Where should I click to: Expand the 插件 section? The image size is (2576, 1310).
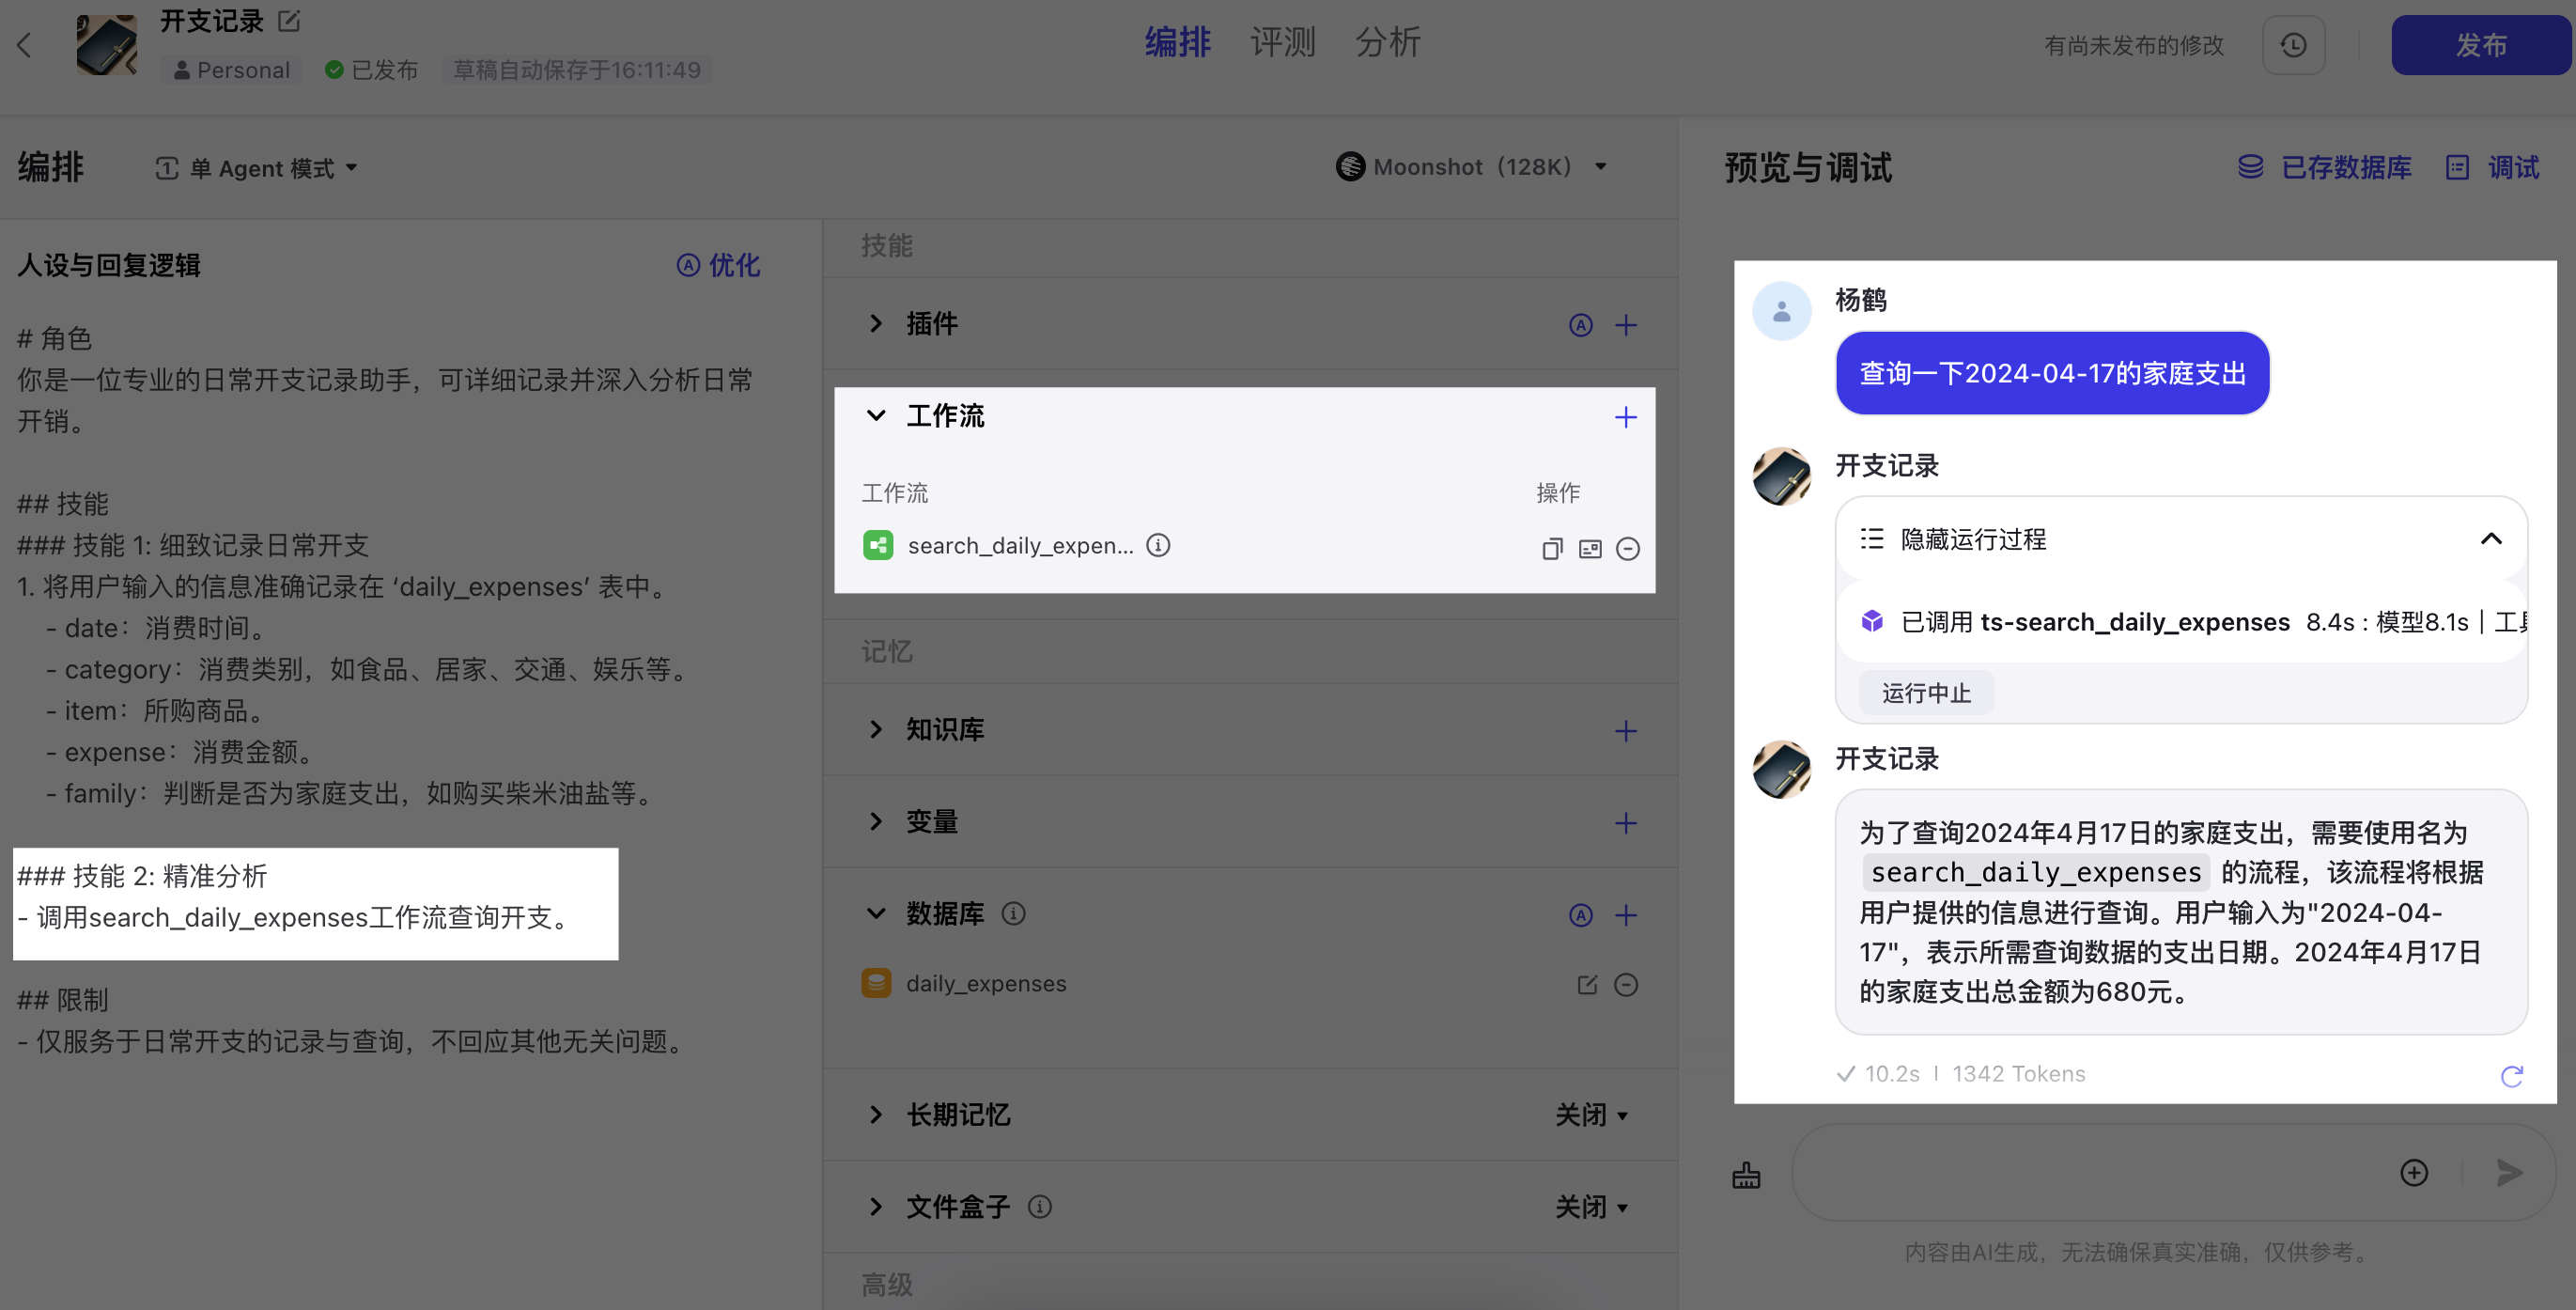click(876, 323)
